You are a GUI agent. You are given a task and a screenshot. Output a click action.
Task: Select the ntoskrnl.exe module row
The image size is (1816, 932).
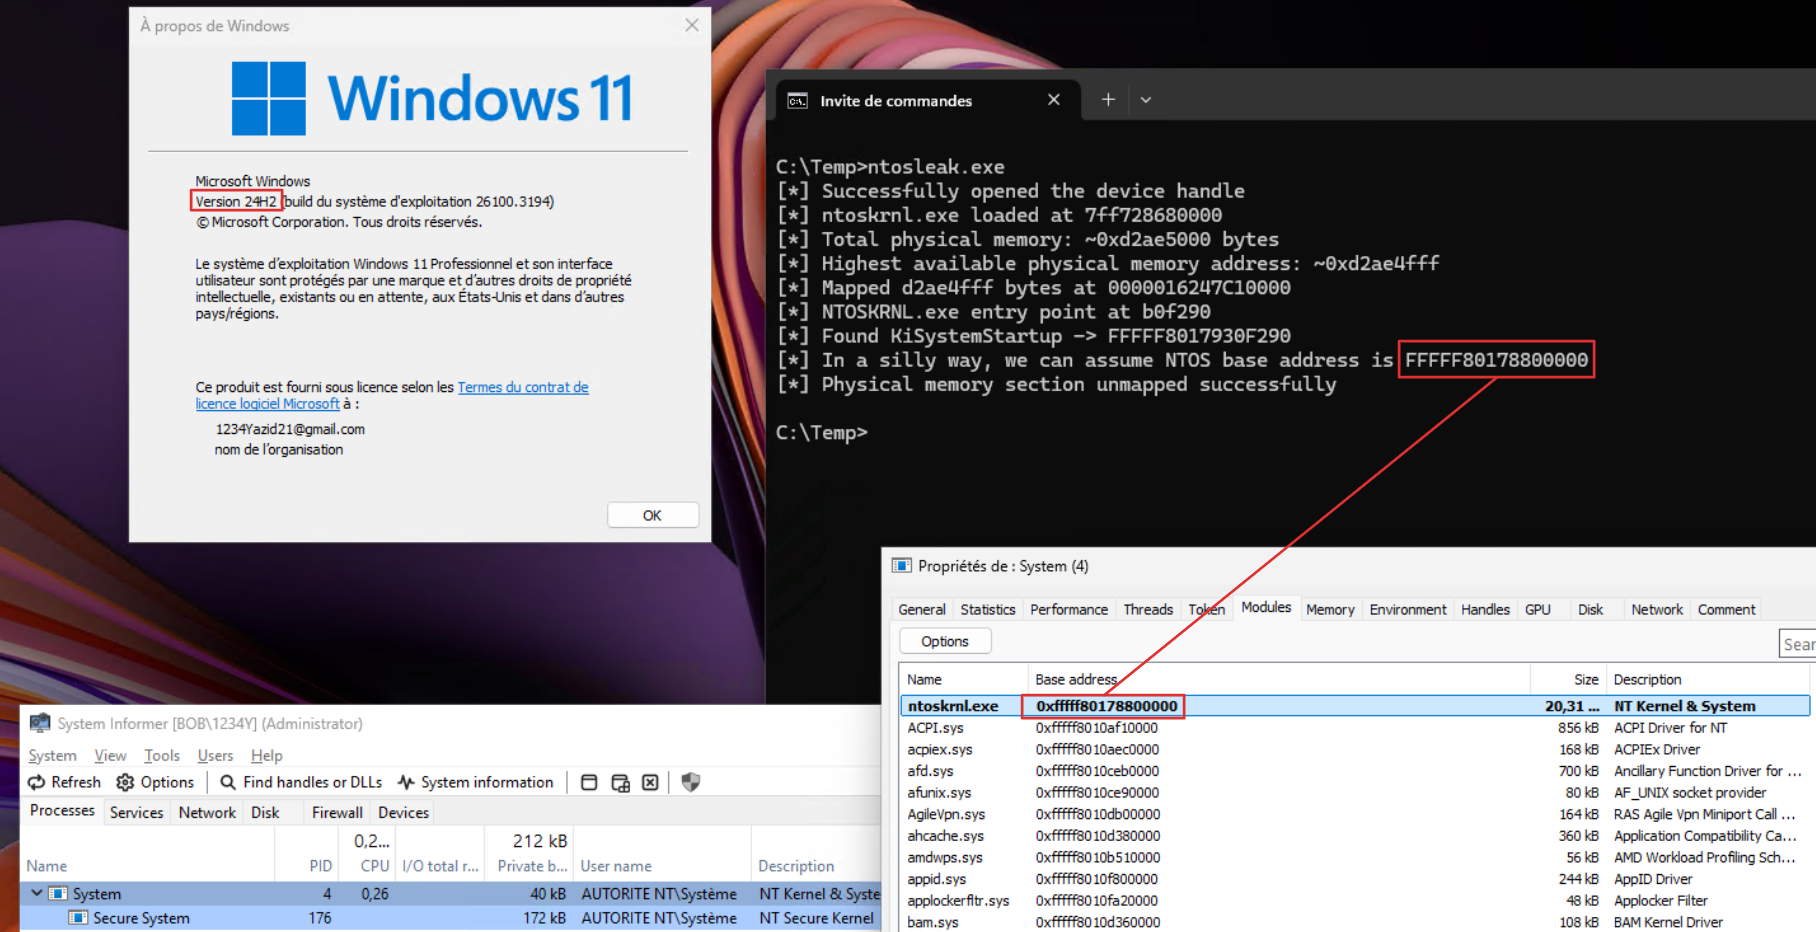coord(1355,706)
